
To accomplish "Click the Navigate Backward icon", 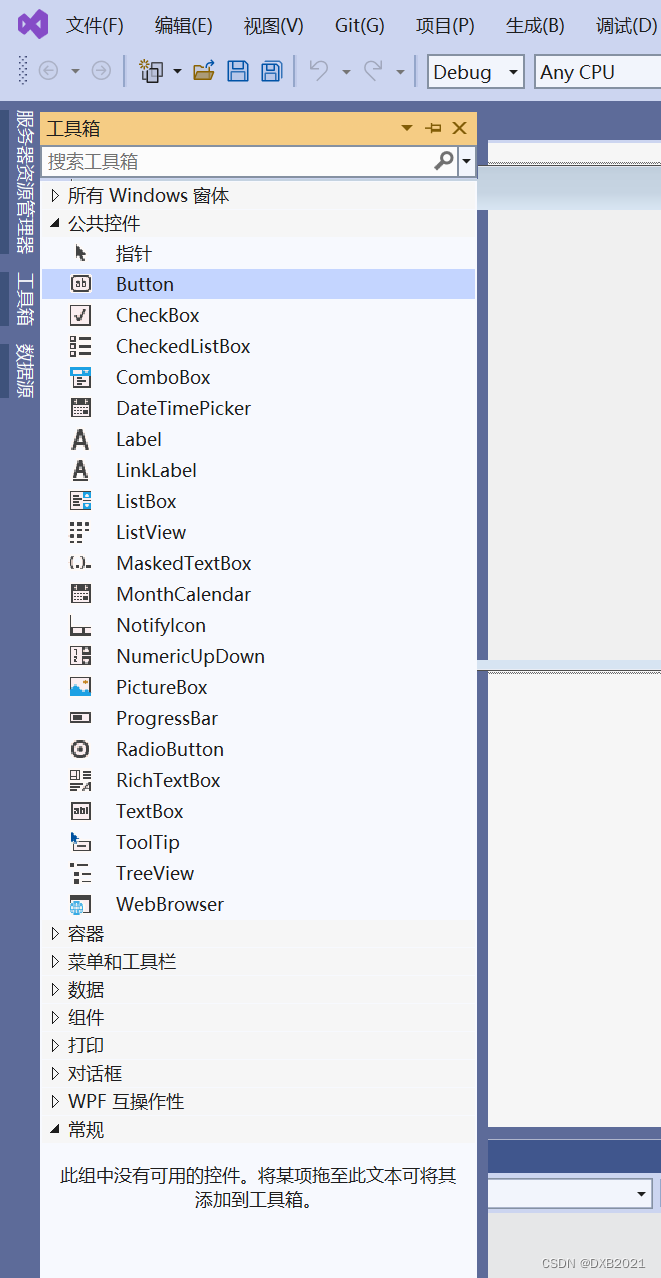I will click(48, 71).
